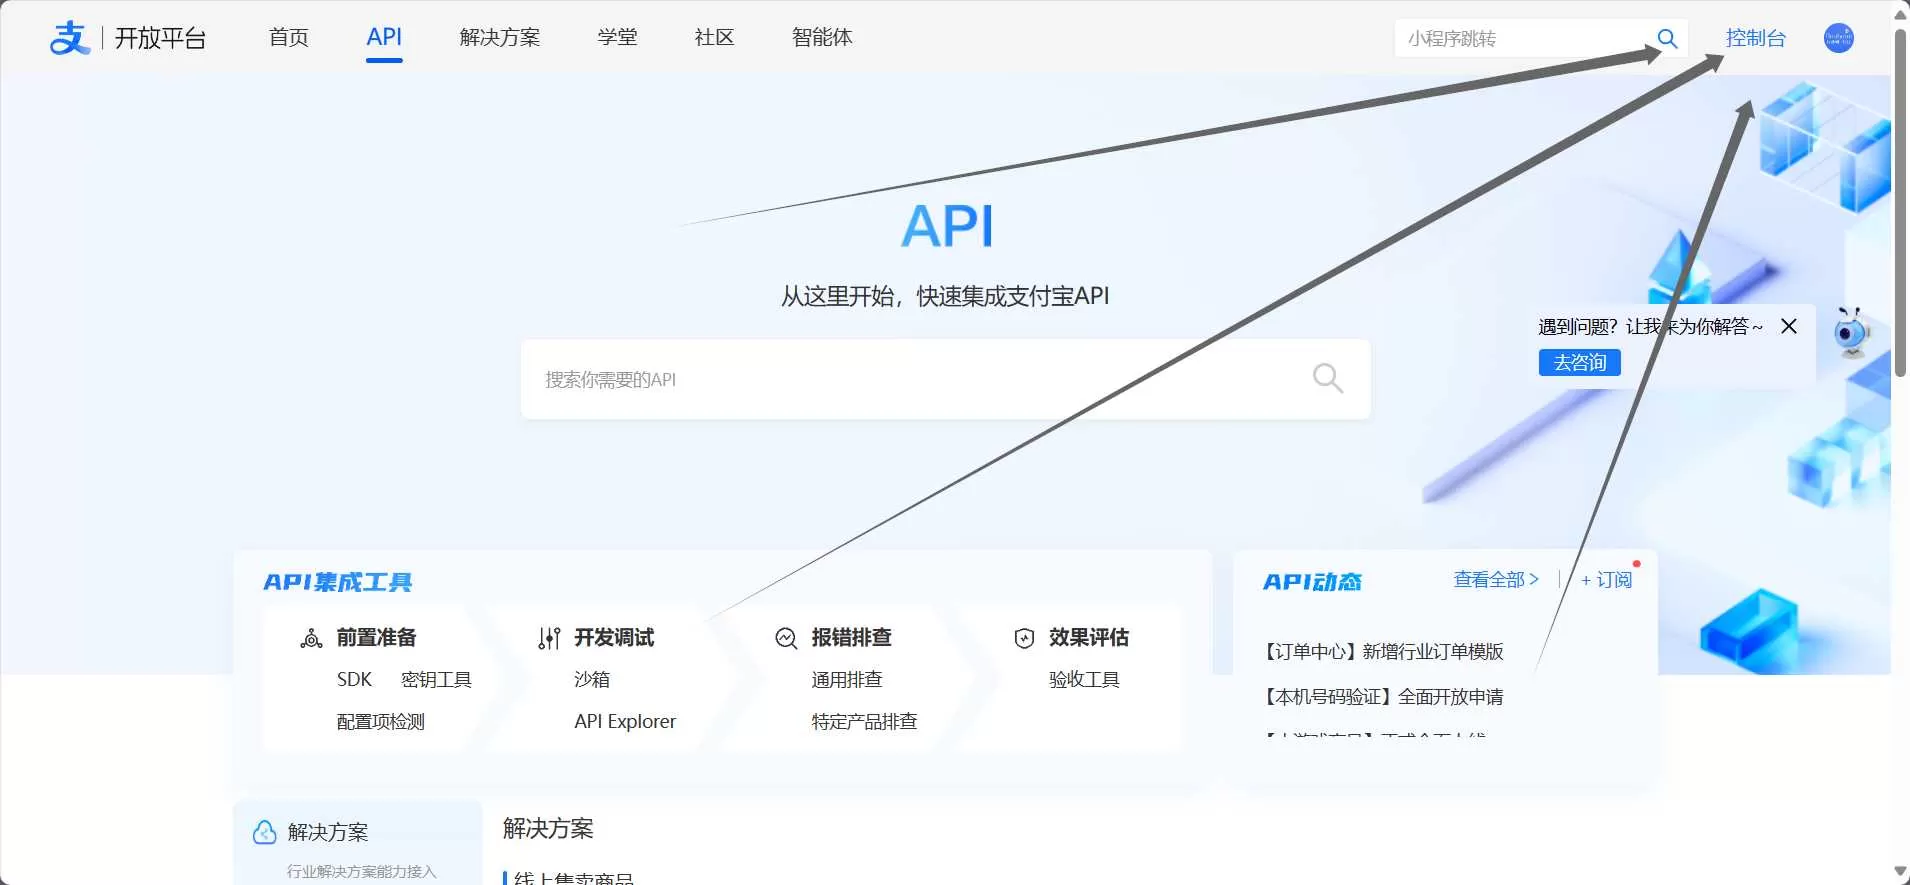
Task: Open the 配置项检测 link
Action: point(381,721)
